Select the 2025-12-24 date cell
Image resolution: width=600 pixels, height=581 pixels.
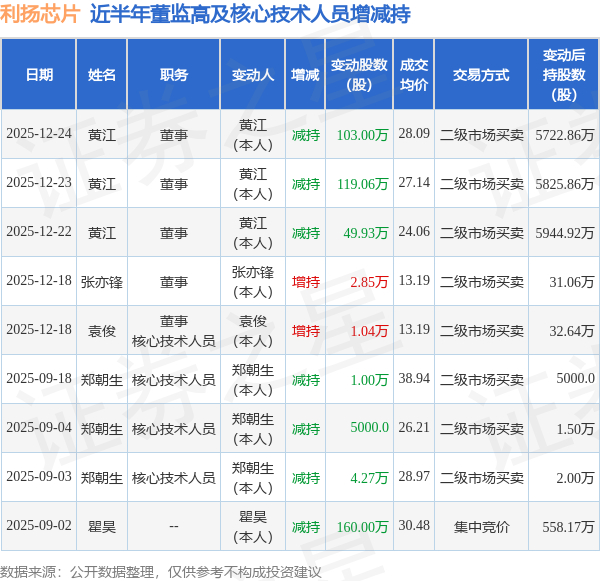39,134
